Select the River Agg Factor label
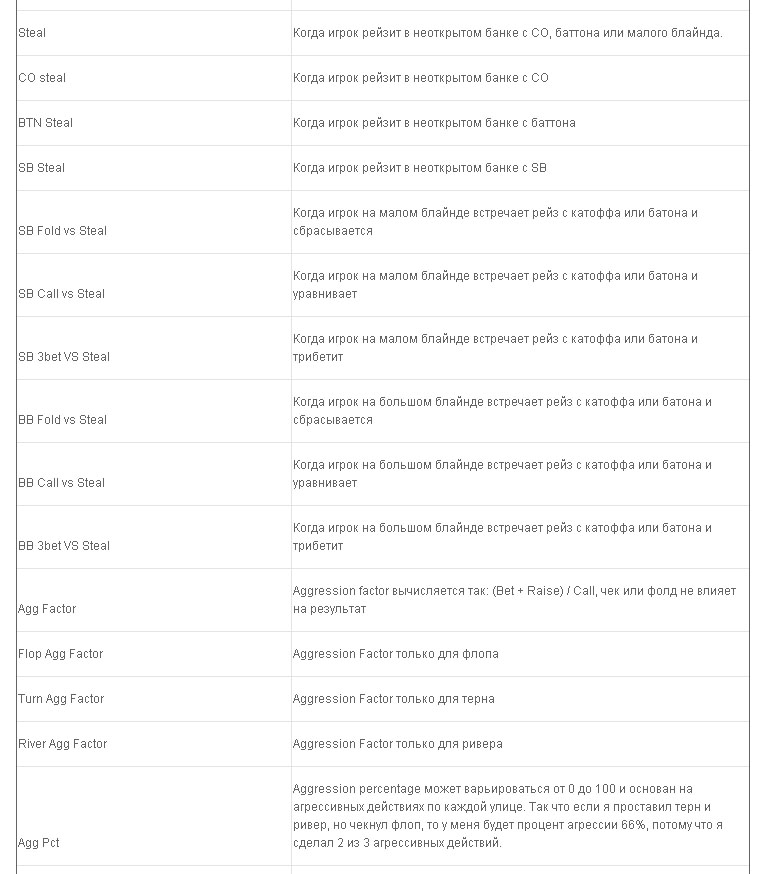Image resolution: width=766 pixels, height=874 pixels. [x=62, y=745]
